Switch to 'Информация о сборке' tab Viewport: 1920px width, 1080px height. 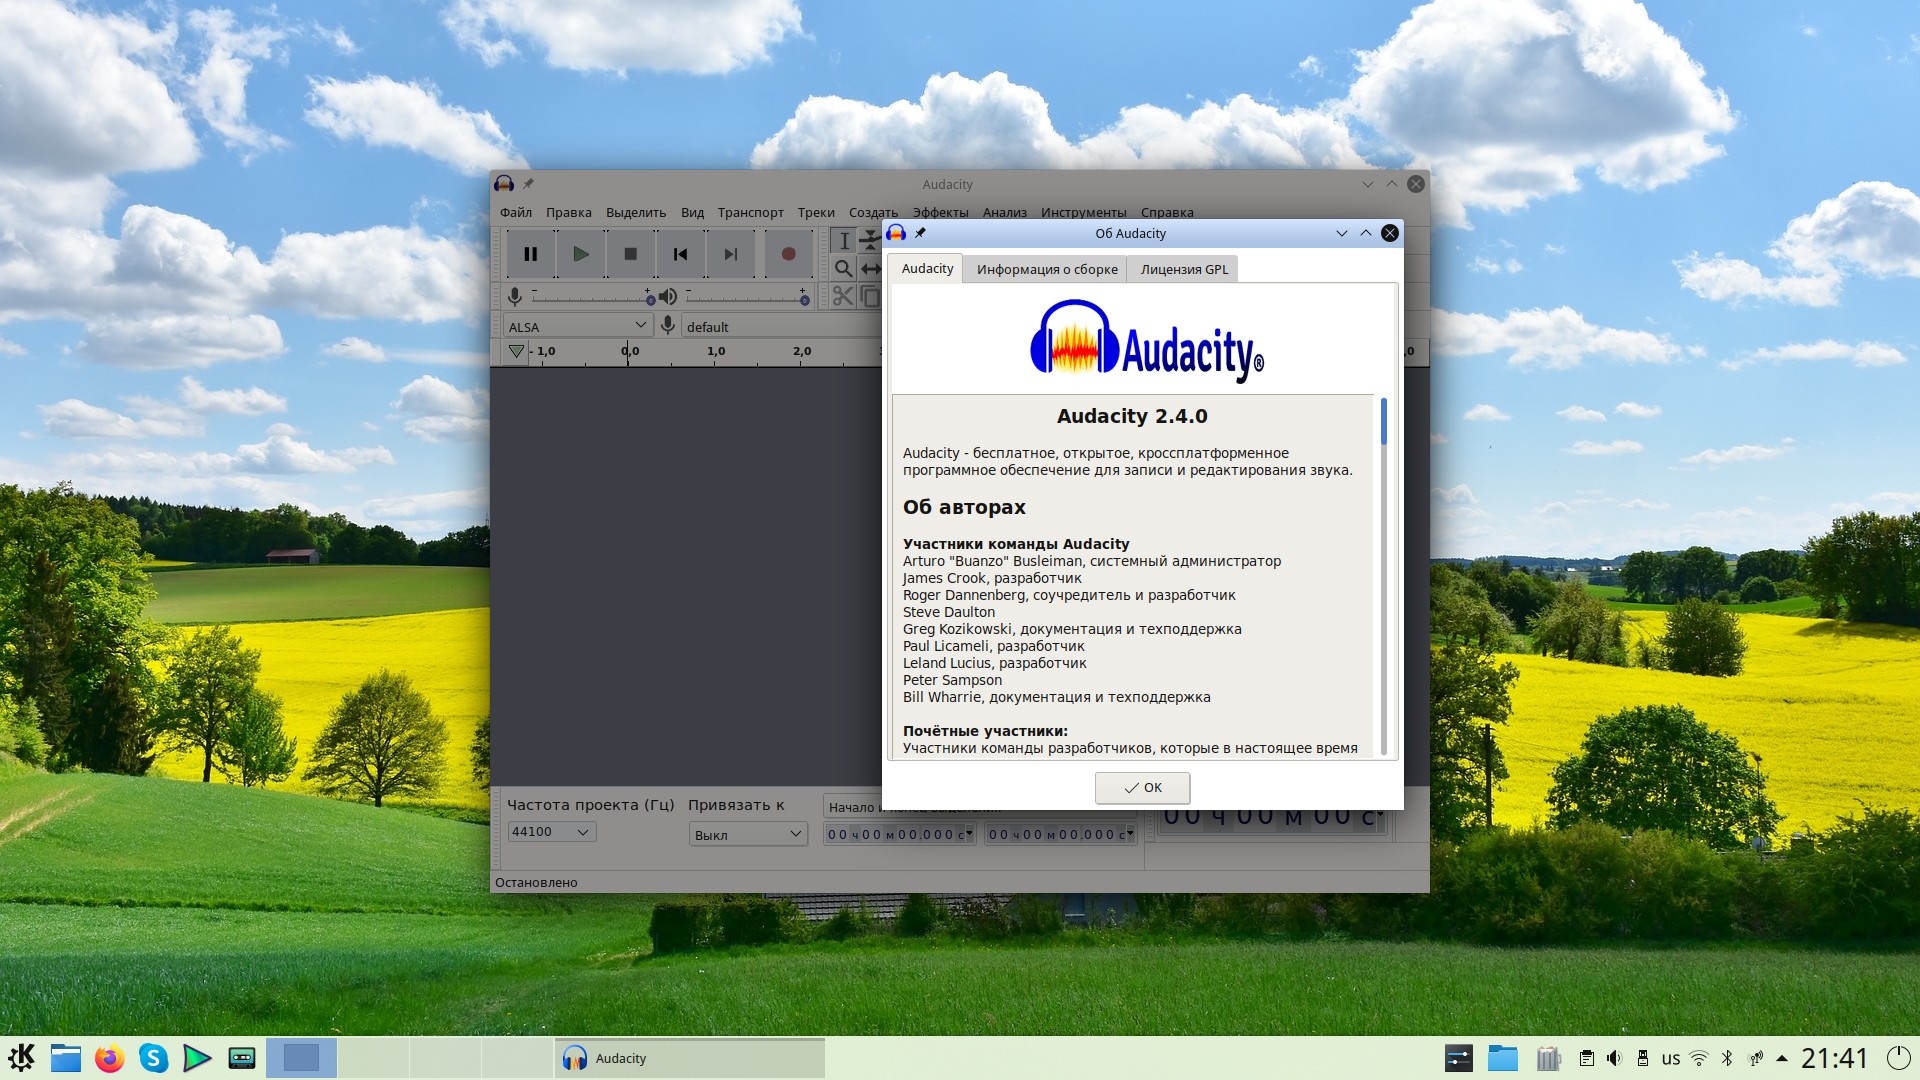click(1046, 269)
